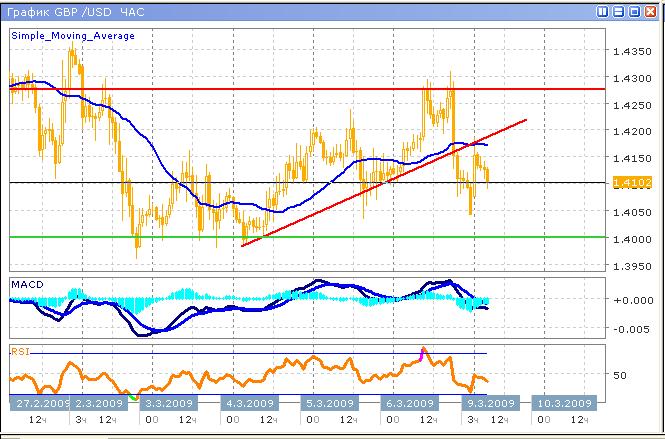
Task: Click the 9.3.2009 date marker
Action: 490,403
